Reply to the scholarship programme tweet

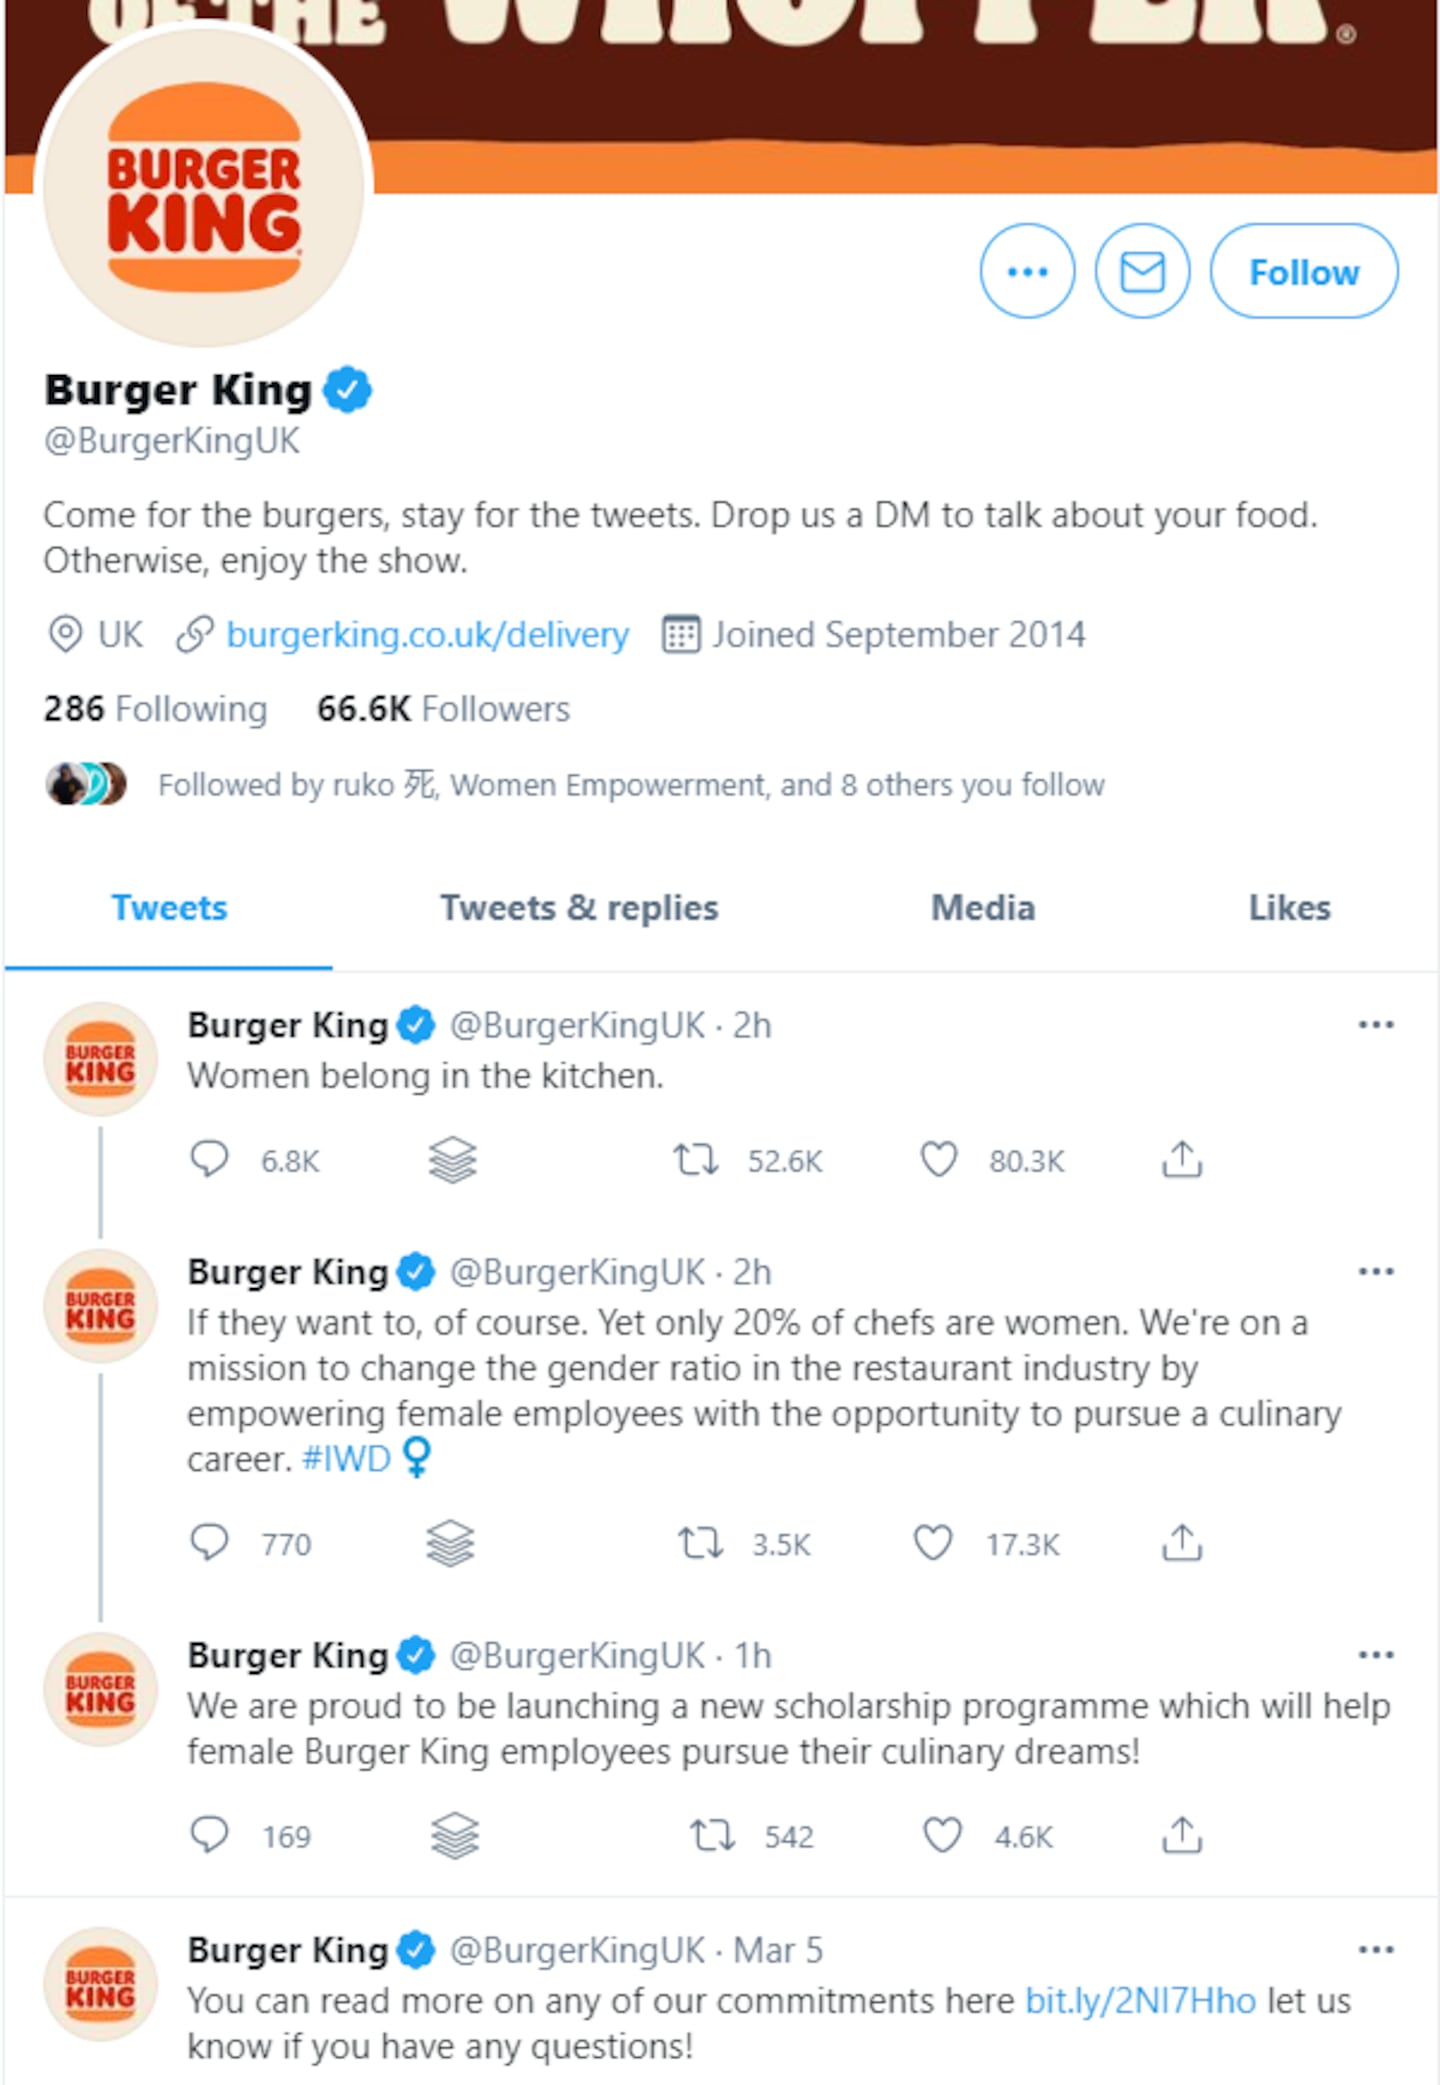(210, 1835)
